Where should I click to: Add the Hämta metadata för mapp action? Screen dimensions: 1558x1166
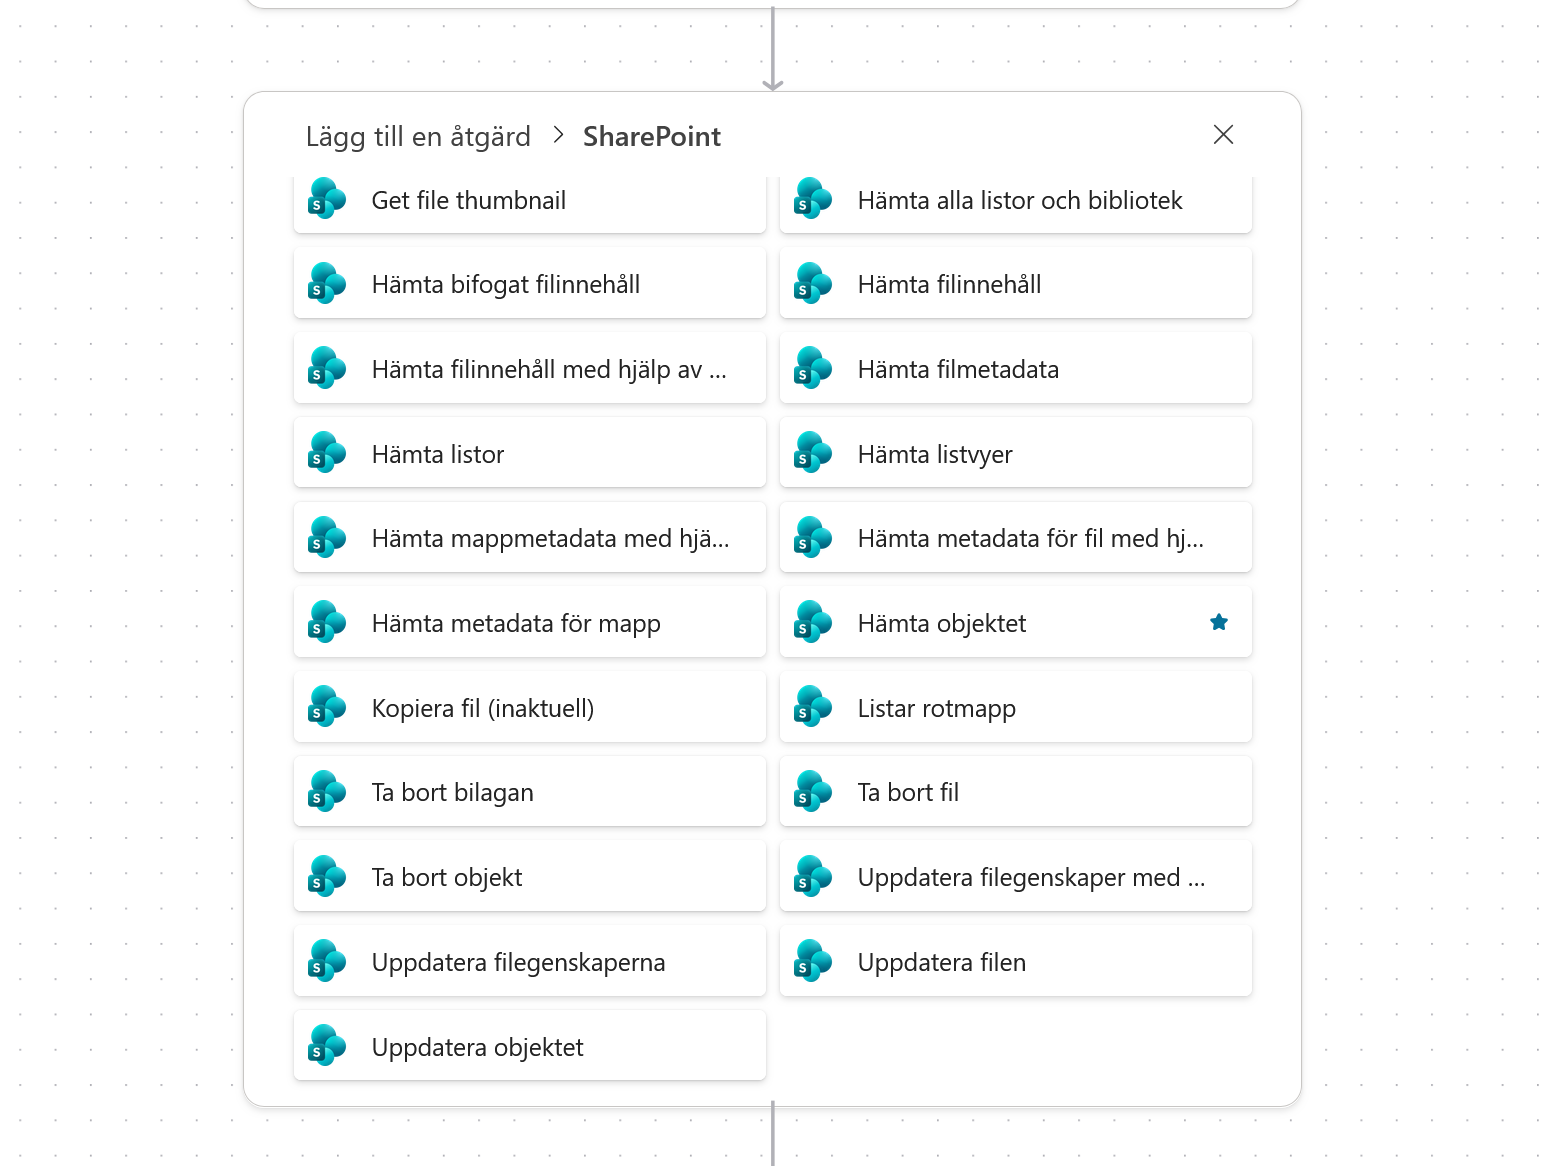[530, 623]
